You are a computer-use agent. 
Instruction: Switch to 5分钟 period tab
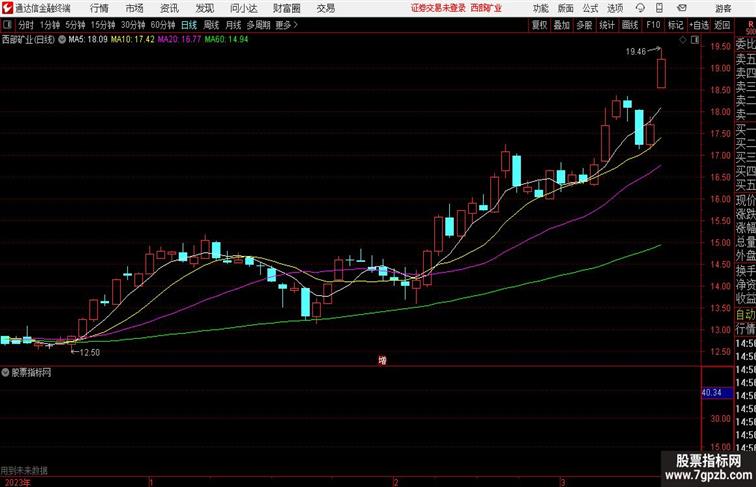point(75,25)
